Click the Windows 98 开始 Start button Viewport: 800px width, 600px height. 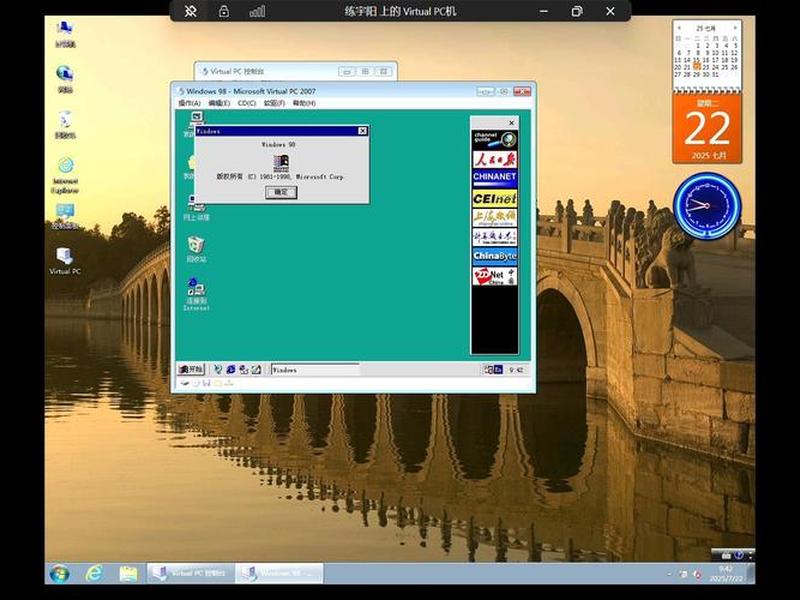point(191,369)
